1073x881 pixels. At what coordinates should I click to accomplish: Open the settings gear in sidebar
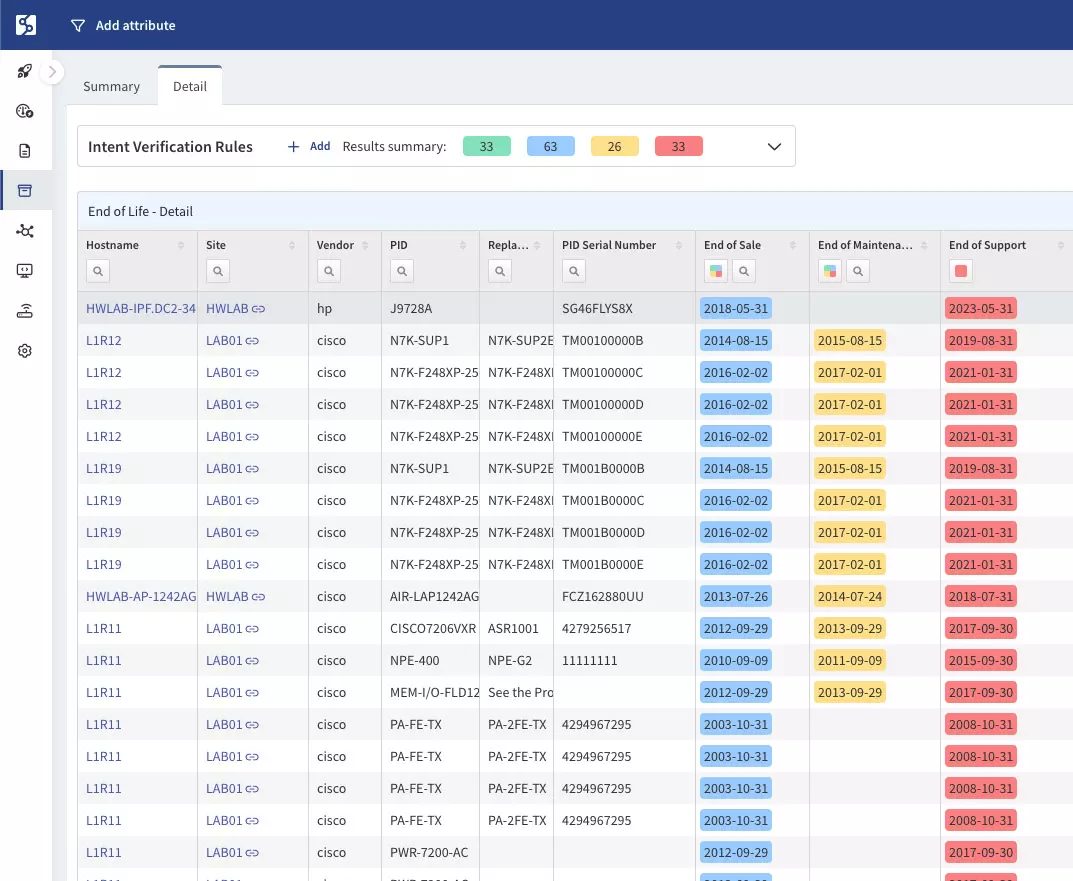point(25,350)
